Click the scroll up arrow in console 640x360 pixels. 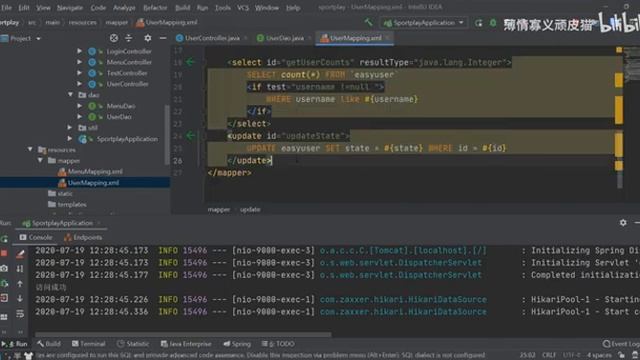(x=20, y=284)
